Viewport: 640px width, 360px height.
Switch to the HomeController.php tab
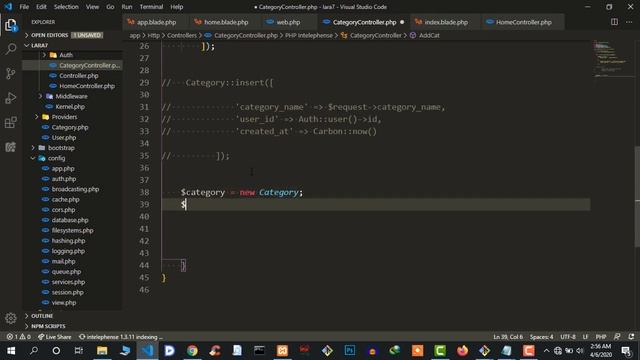point(523,22)
